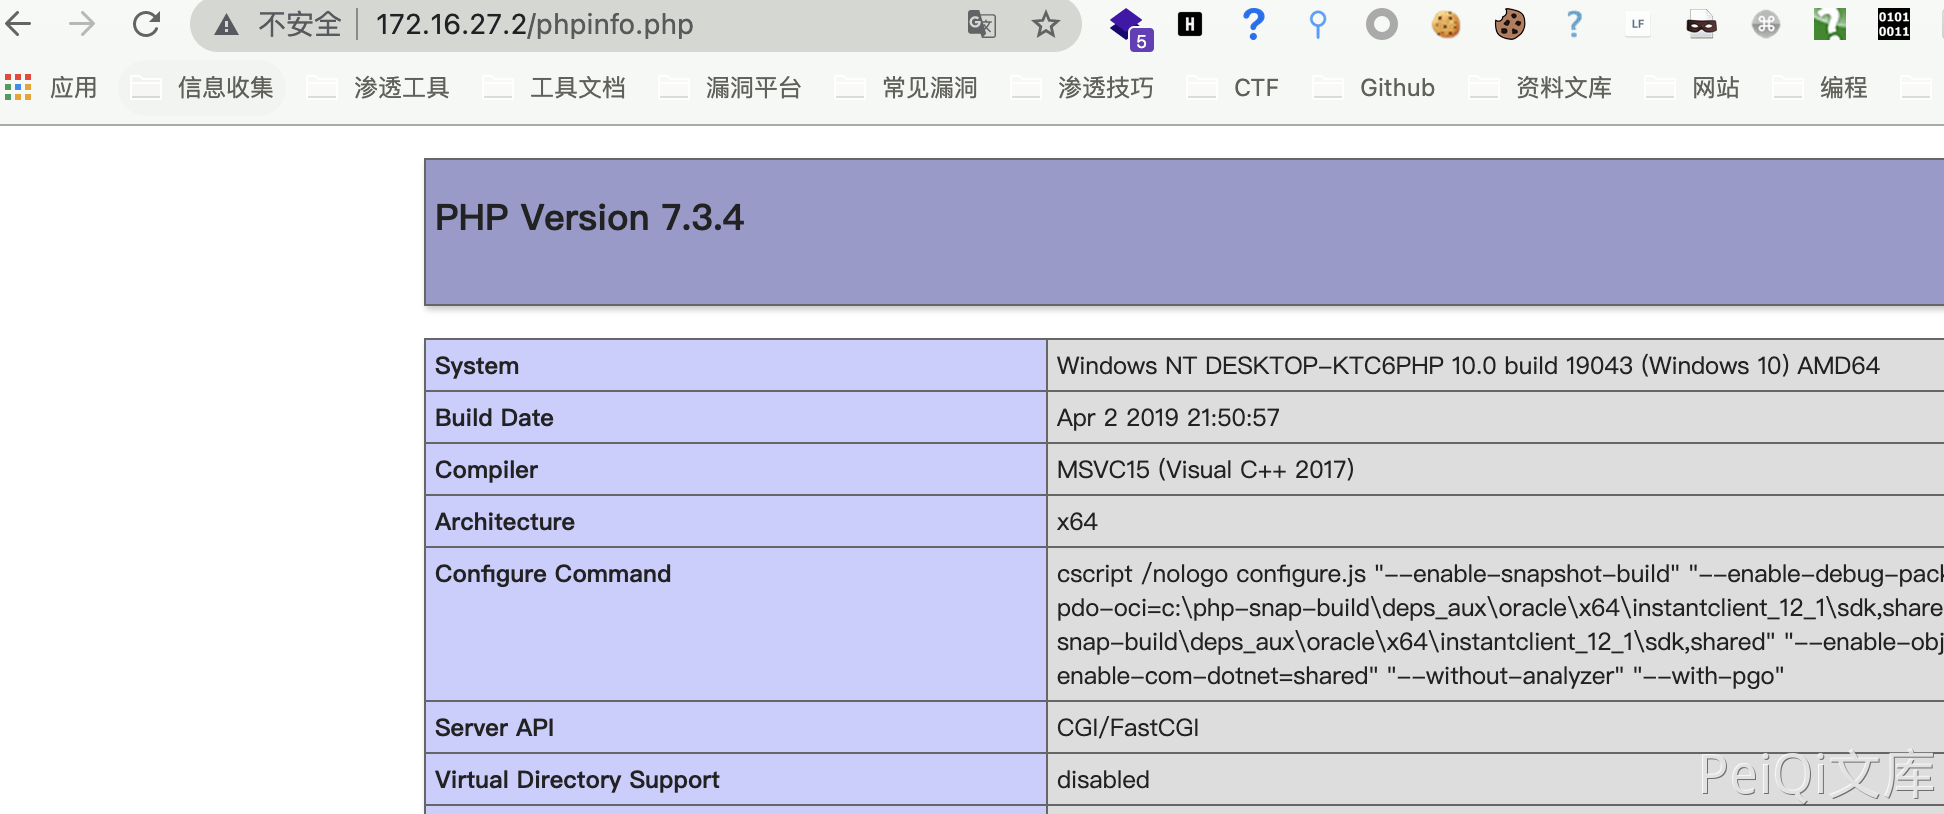This screenshot has width=1944, height=814.
Task: Open the masked face extension icon
Action: 1701,25
